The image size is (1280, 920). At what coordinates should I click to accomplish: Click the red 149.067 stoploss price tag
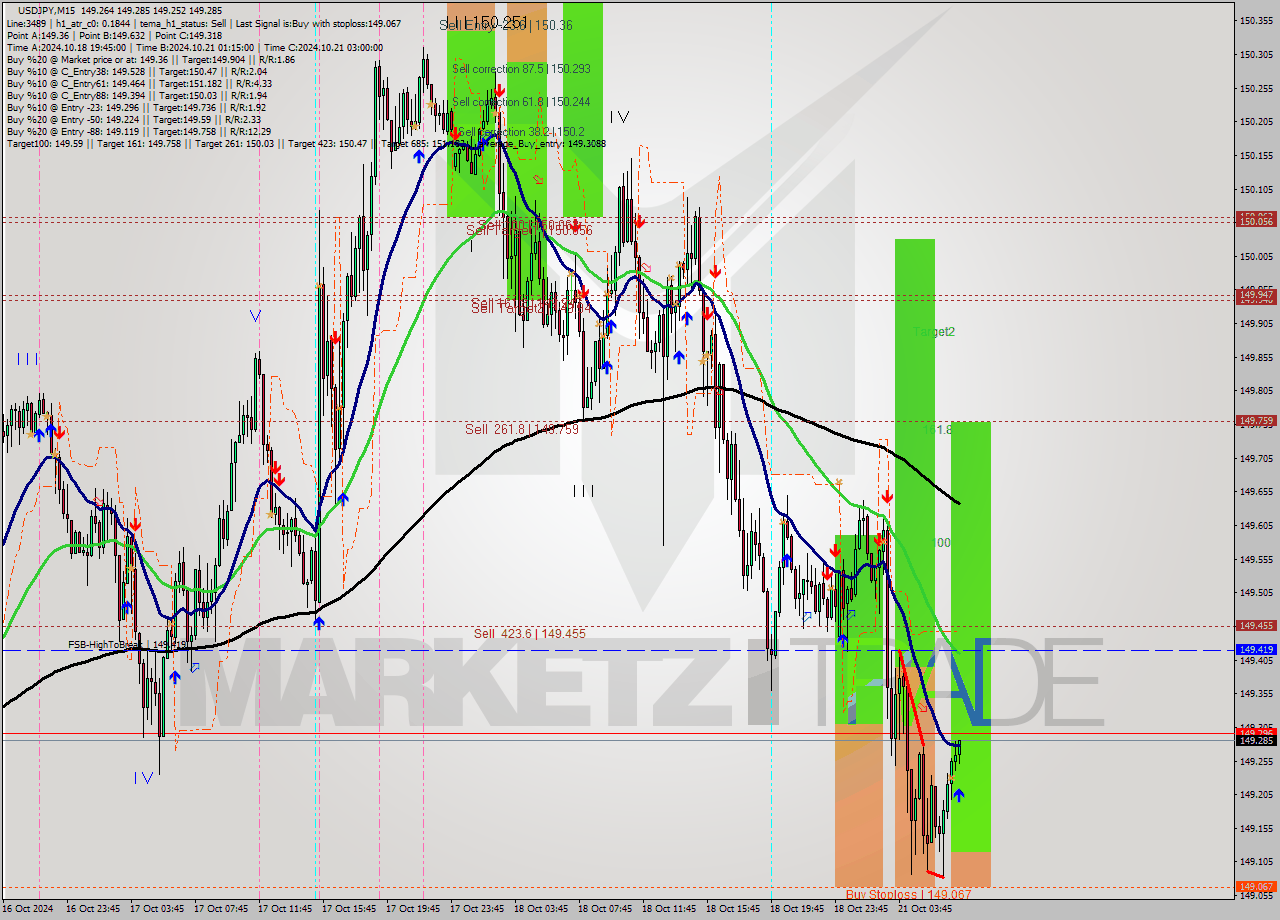tap(1257, 886)
